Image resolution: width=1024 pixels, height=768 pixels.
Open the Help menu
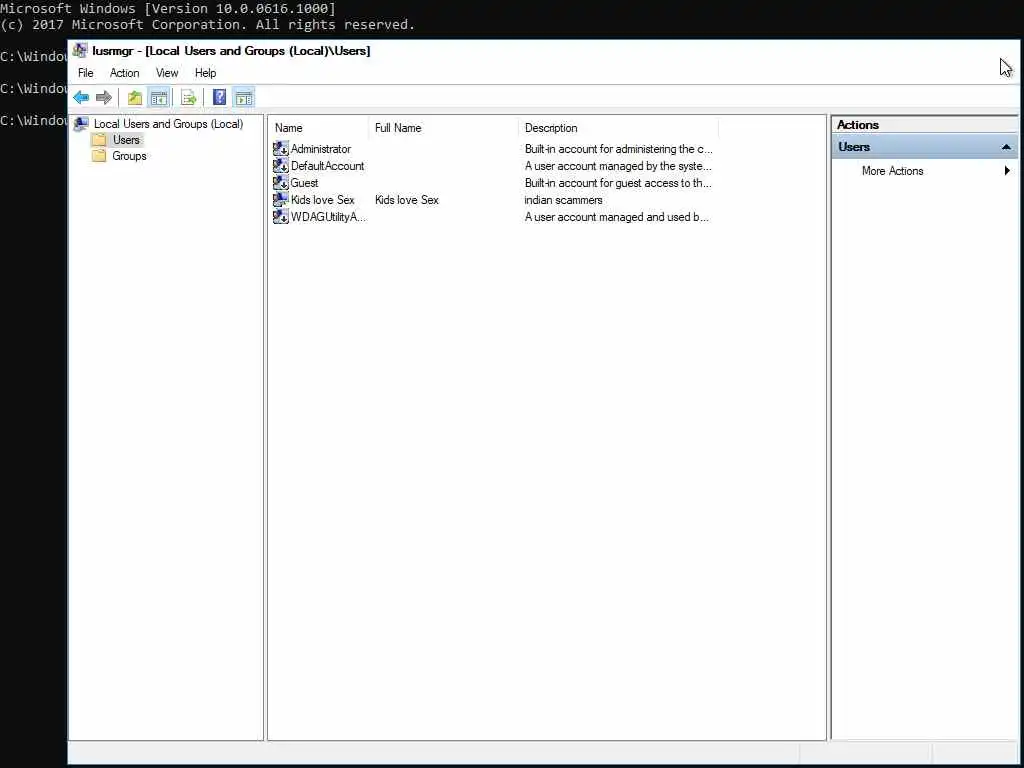click(x=205, y=73)
